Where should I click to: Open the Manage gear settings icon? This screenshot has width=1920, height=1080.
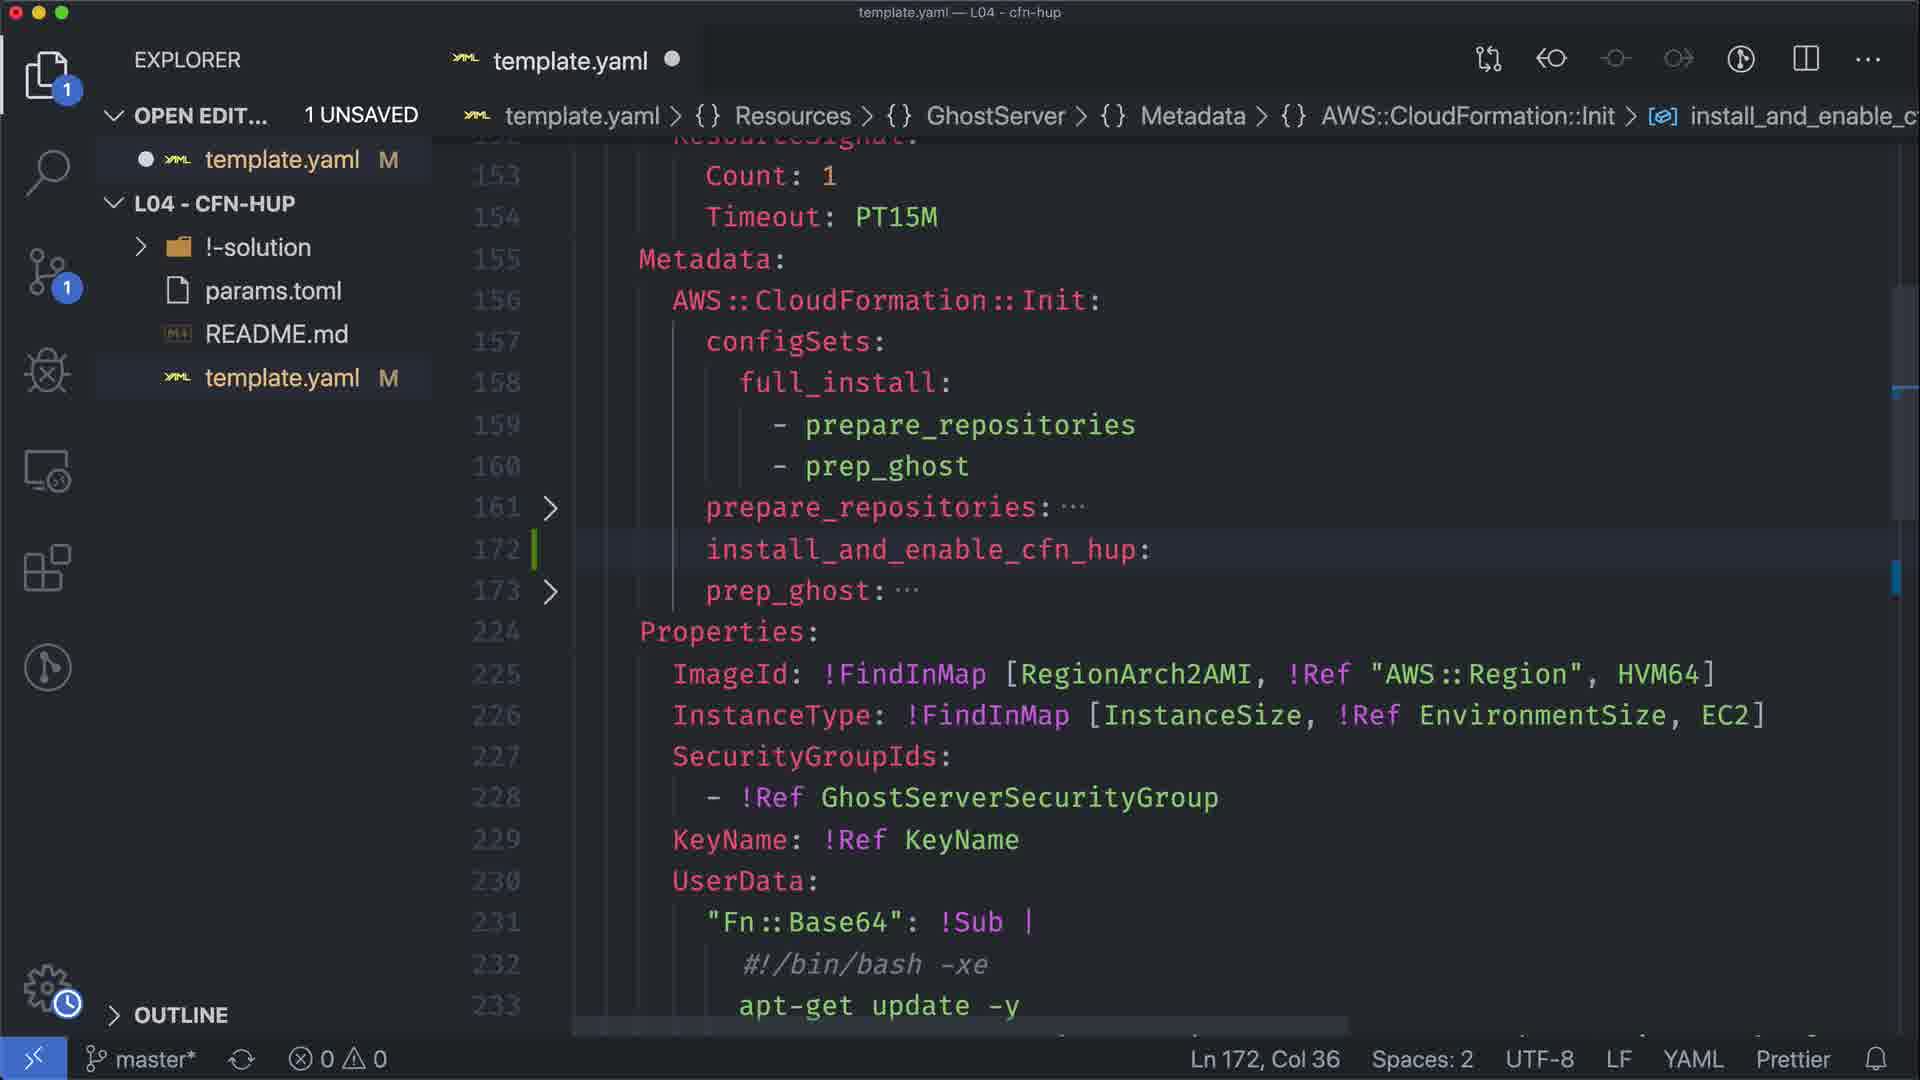pyautogui.click(x=47, y=988)
